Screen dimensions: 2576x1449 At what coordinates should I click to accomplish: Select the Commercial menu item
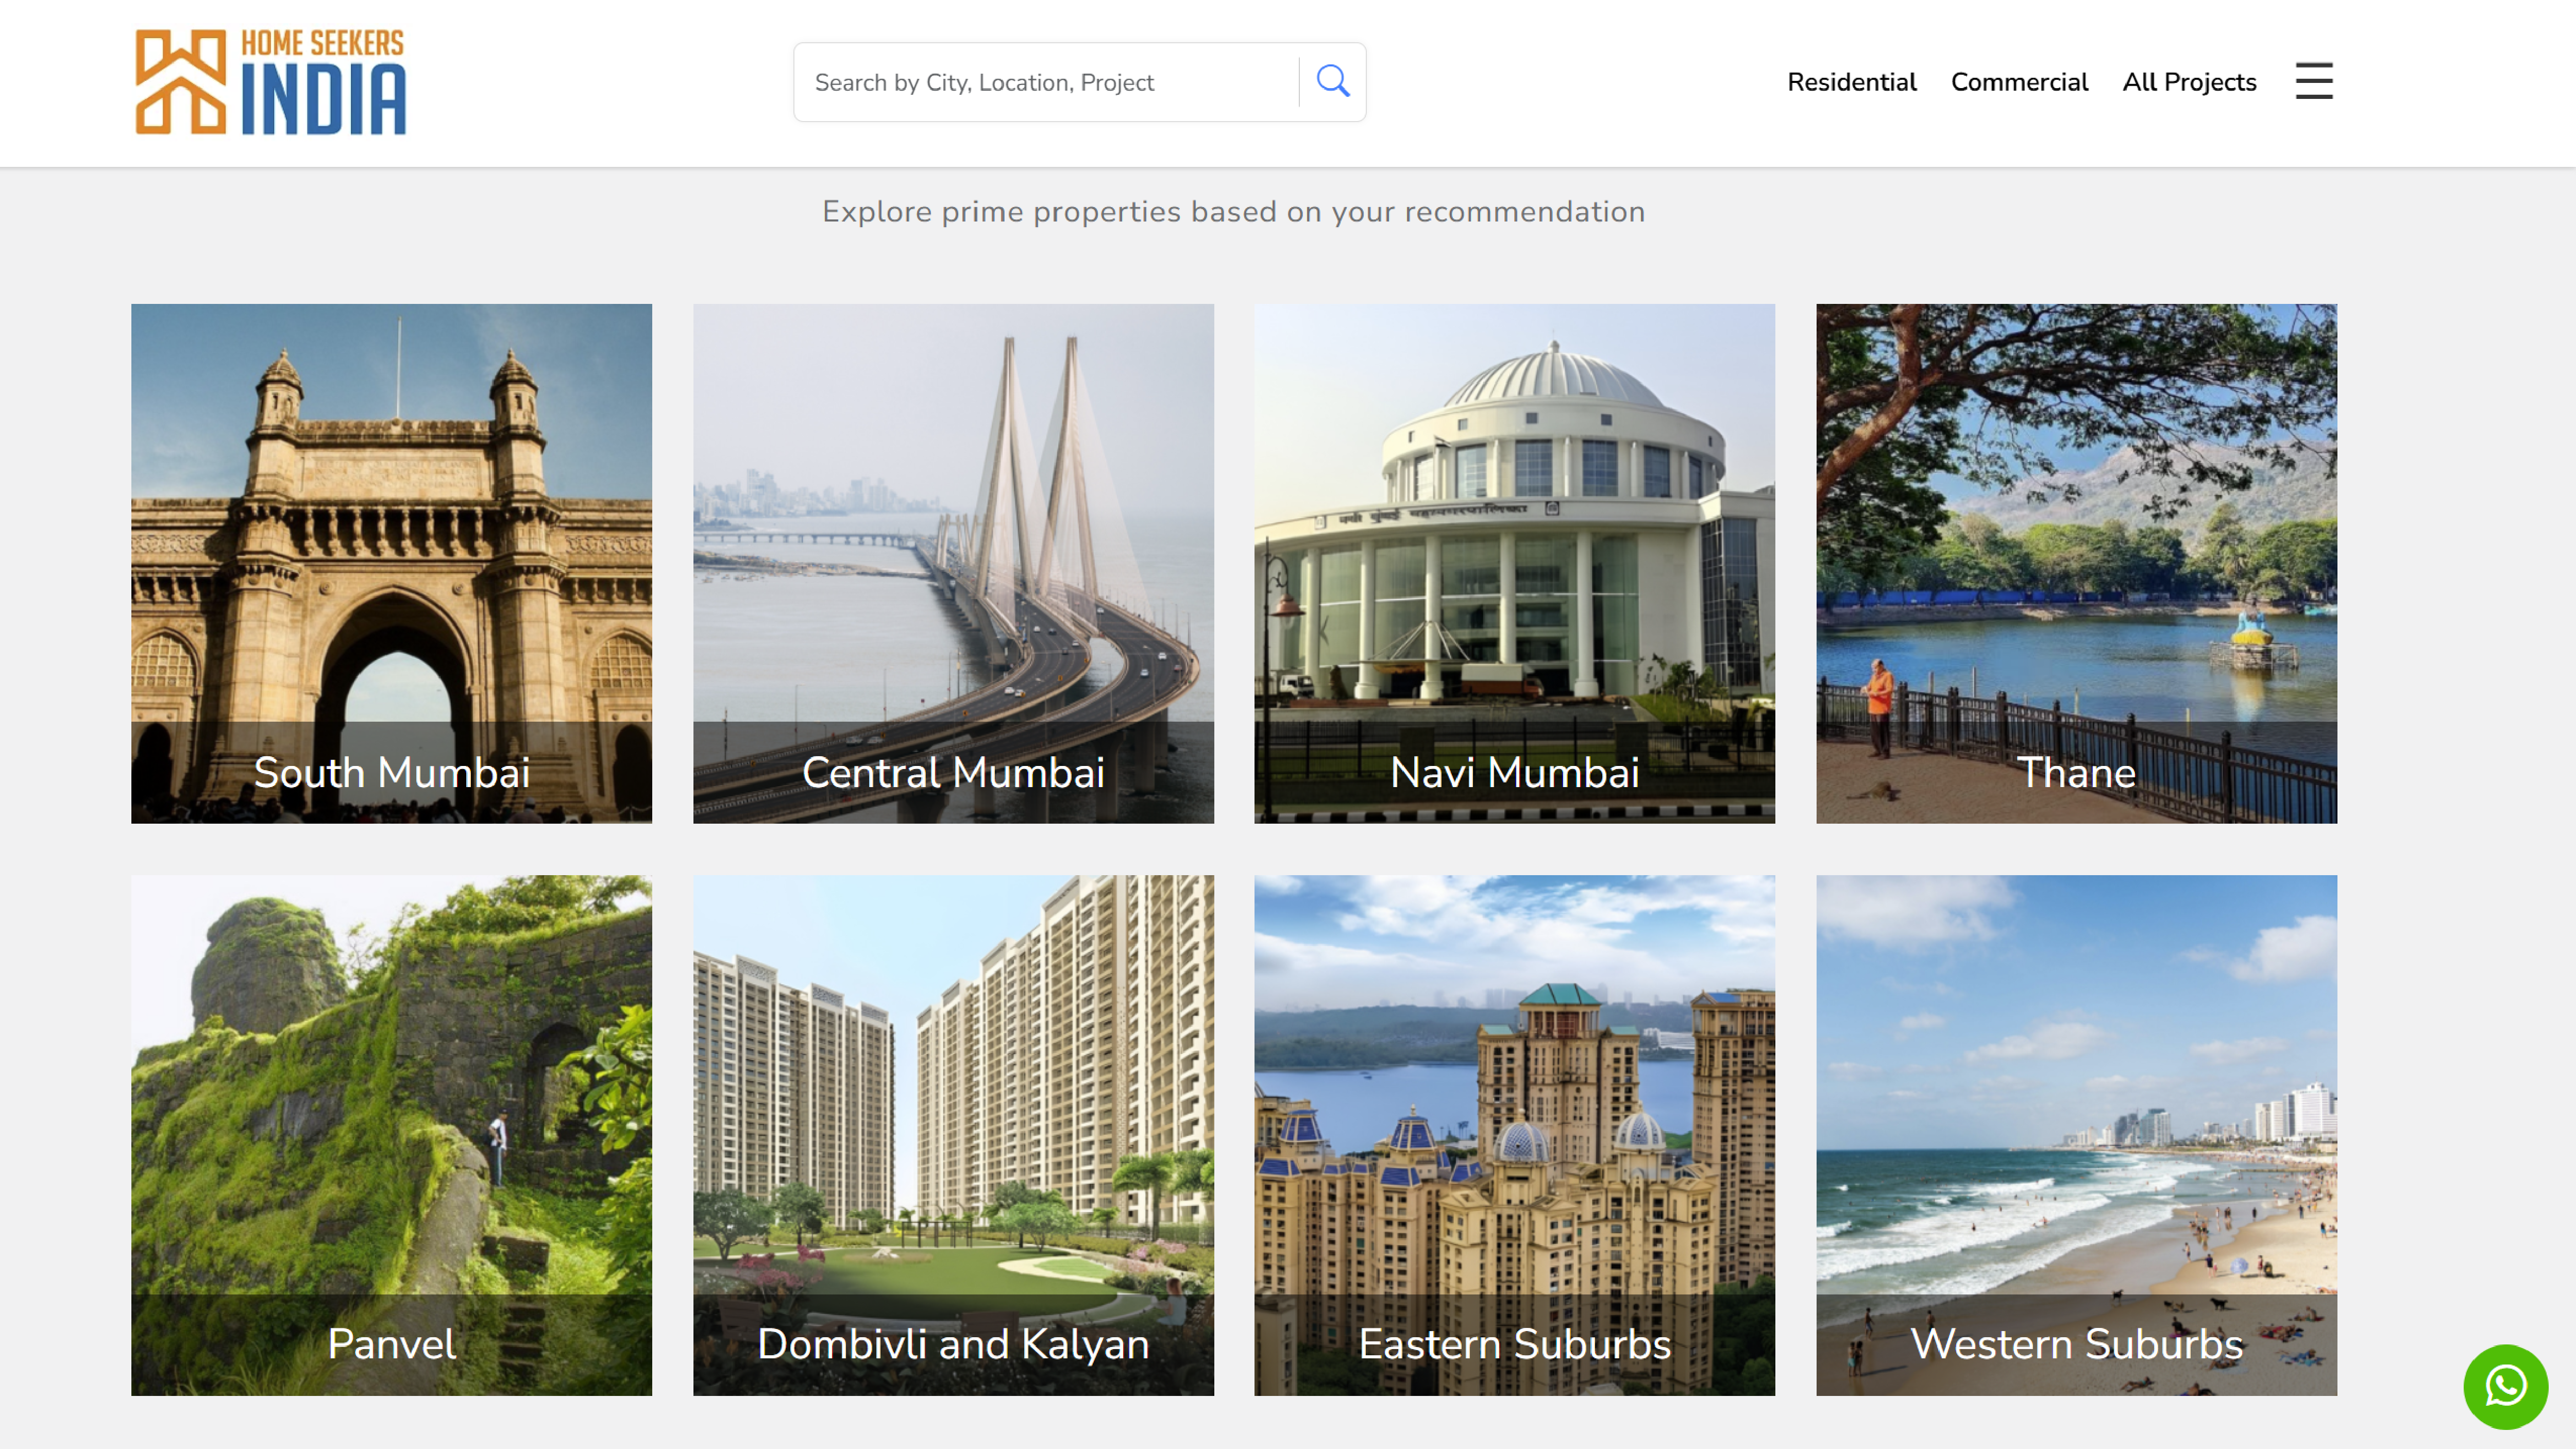coord(2019,82)
